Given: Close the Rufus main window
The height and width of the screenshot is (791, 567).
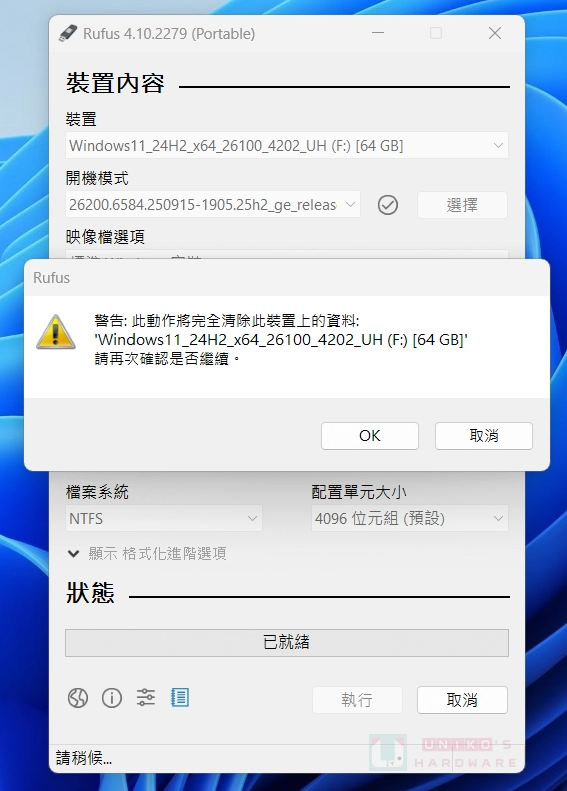Looking at the screenshot, I should tap(495, 33).
